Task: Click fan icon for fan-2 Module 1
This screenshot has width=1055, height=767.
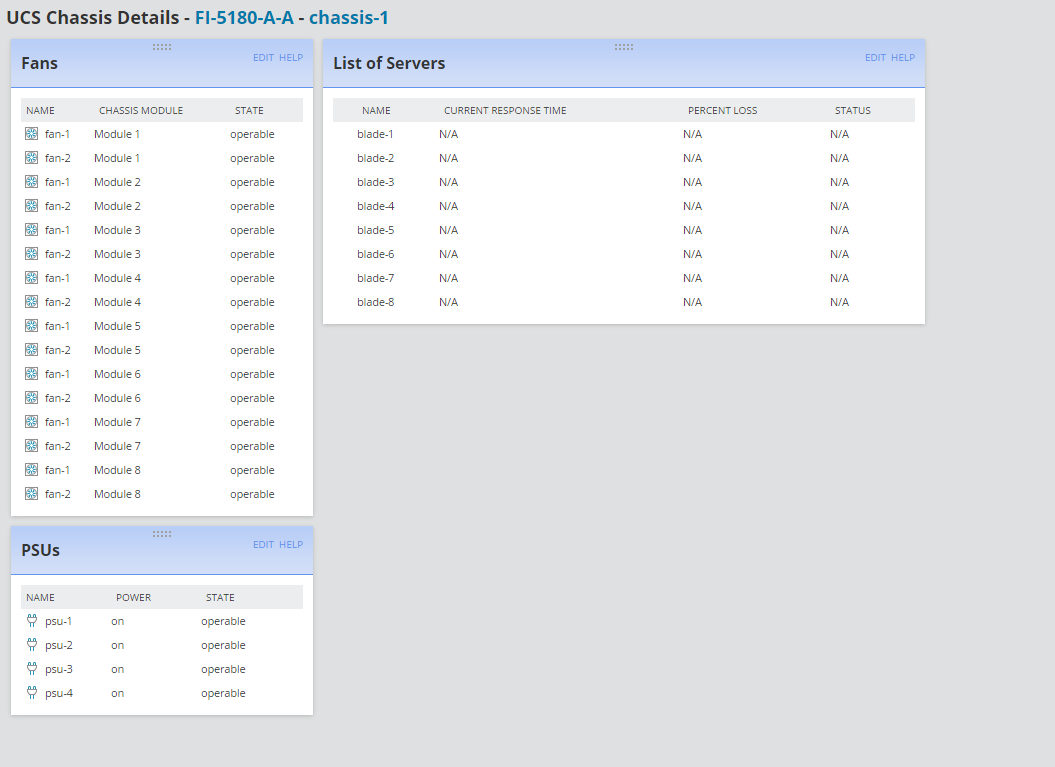Action: [32, 158]
